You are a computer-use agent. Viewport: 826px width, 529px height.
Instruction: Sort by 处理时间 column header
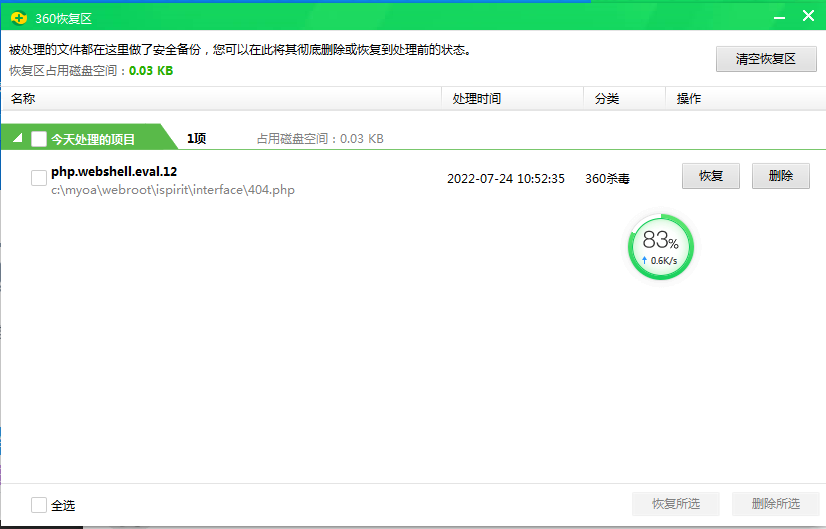[513, 99]
